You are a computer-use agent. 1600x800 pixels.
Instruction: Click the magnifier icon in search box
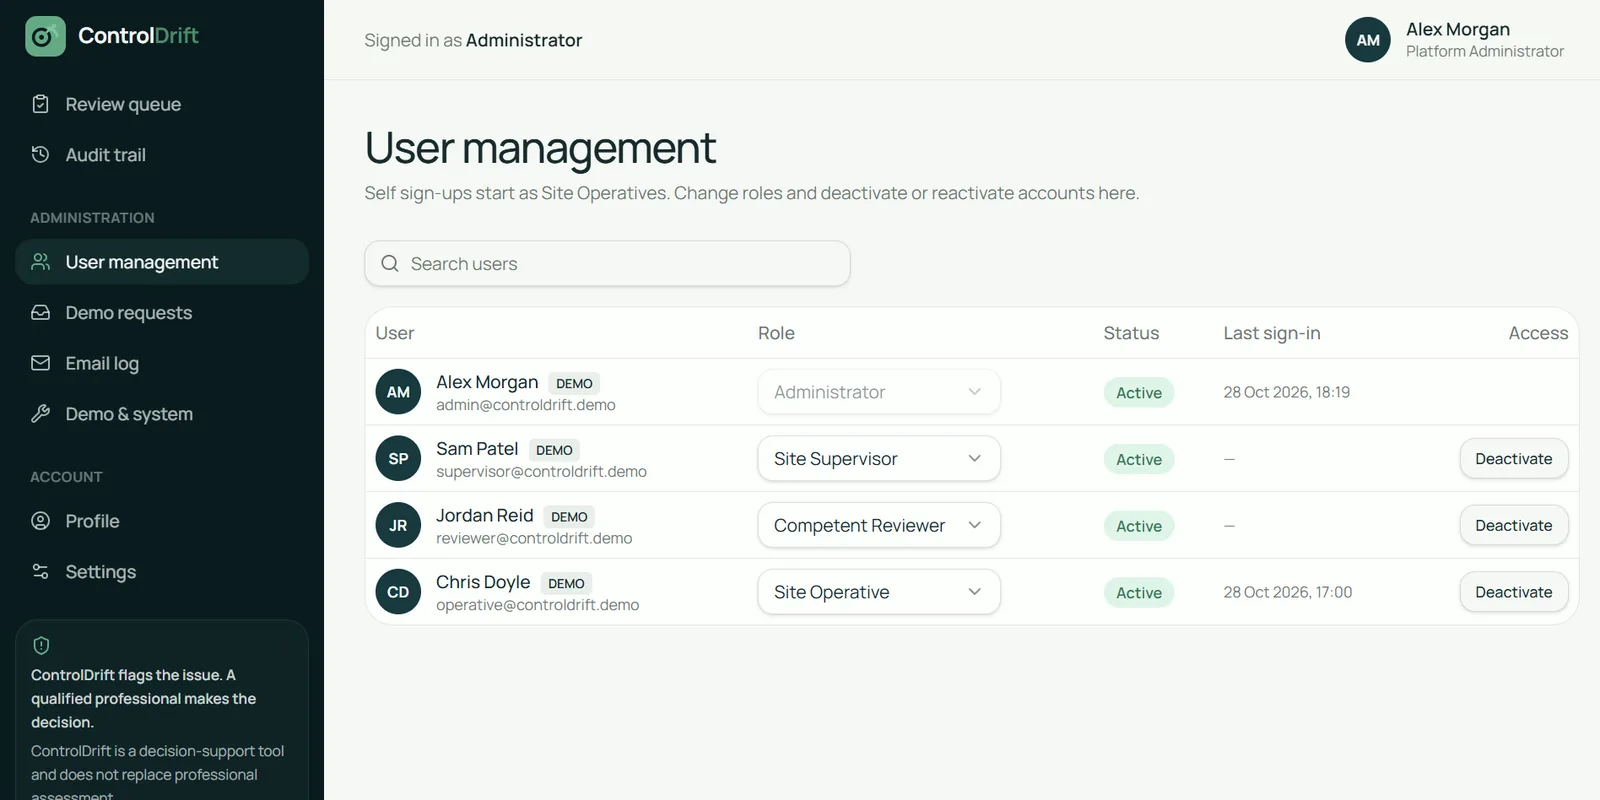(x=390, y=263)
